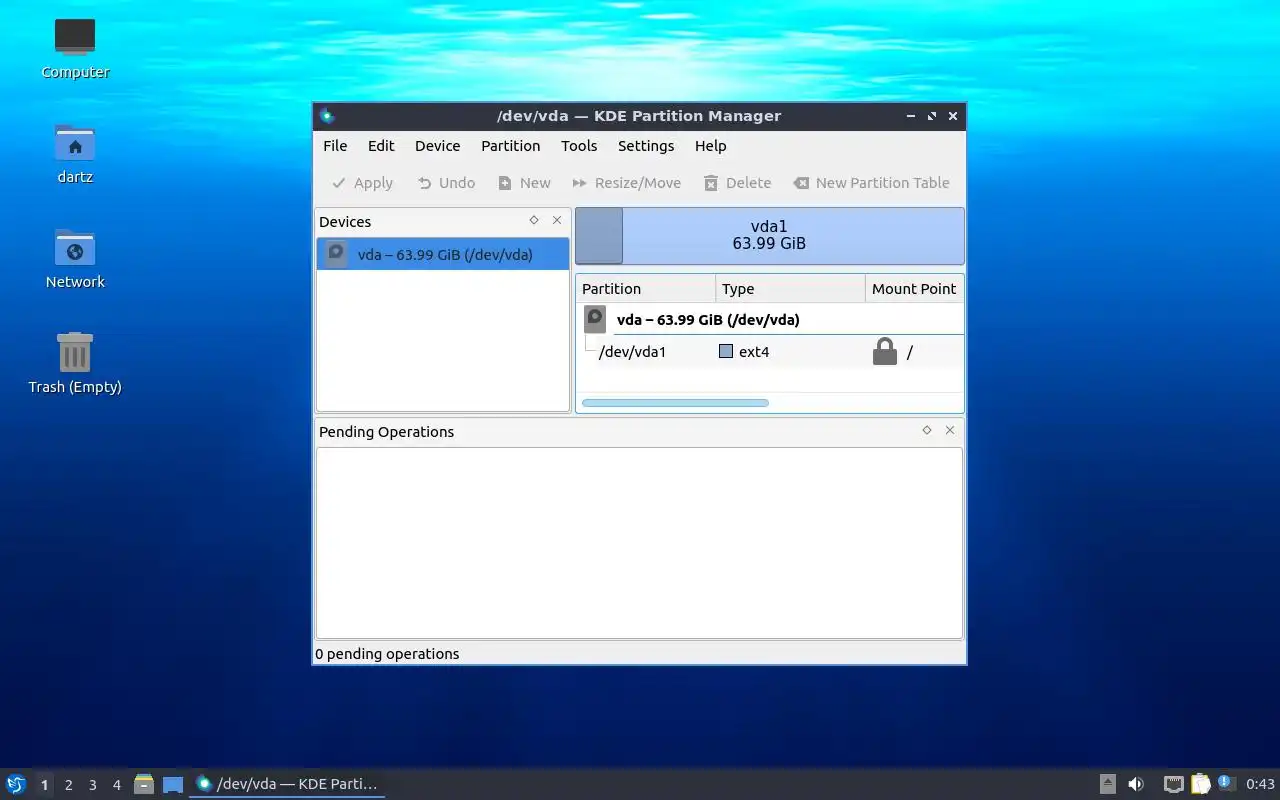Click KDE Partition Manager taskbar entry
This screenshot has height=800, width=1280.
pos(287,784)
